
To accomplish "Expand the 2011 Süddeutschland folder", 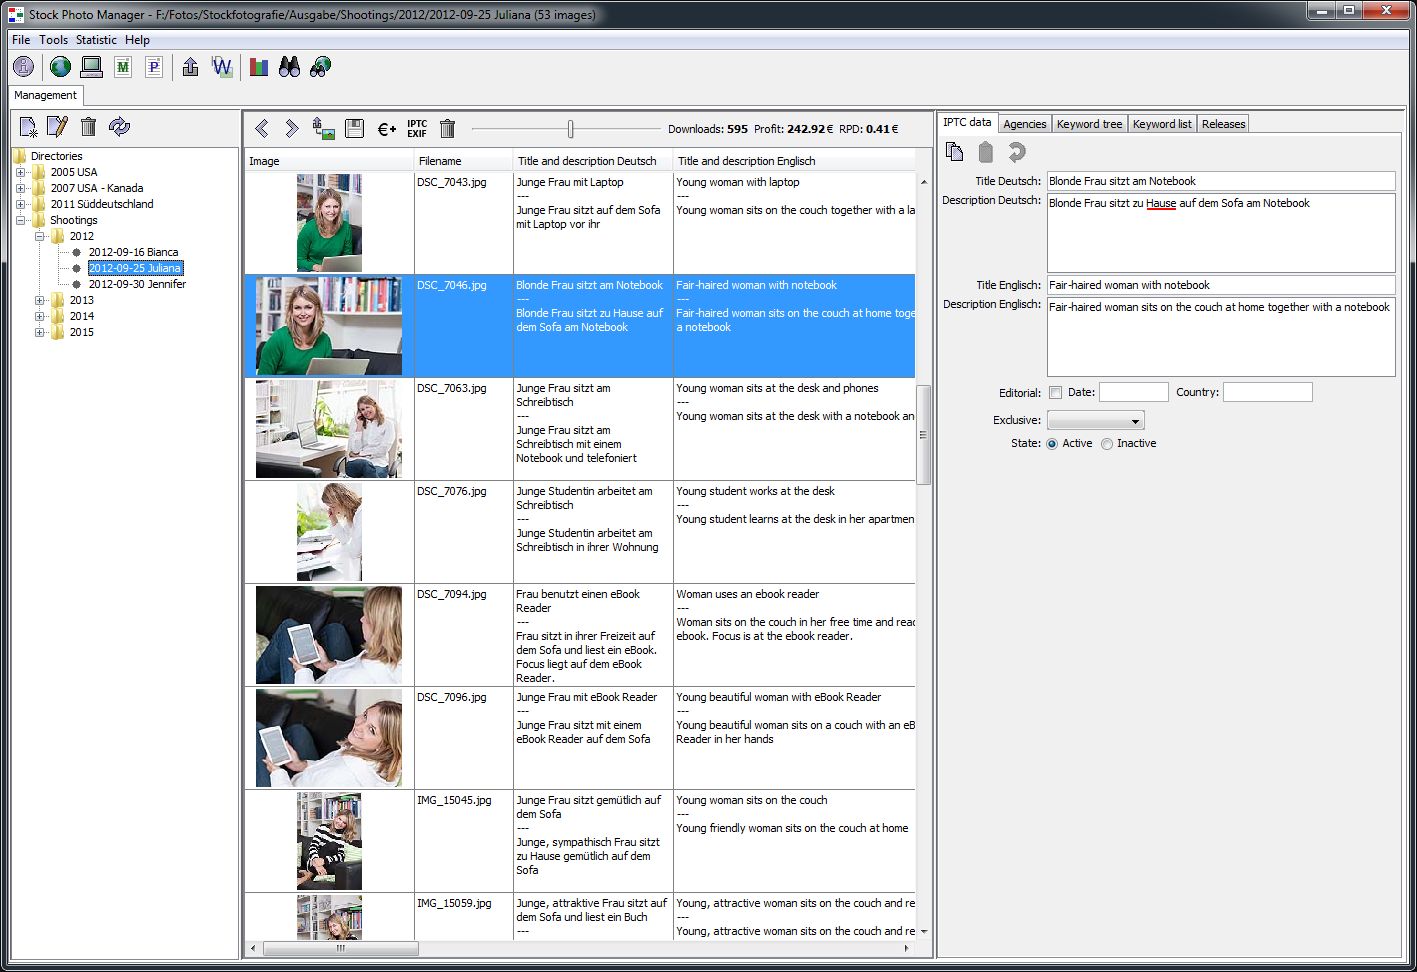I will pyautogui.click(x=21, y=204).
